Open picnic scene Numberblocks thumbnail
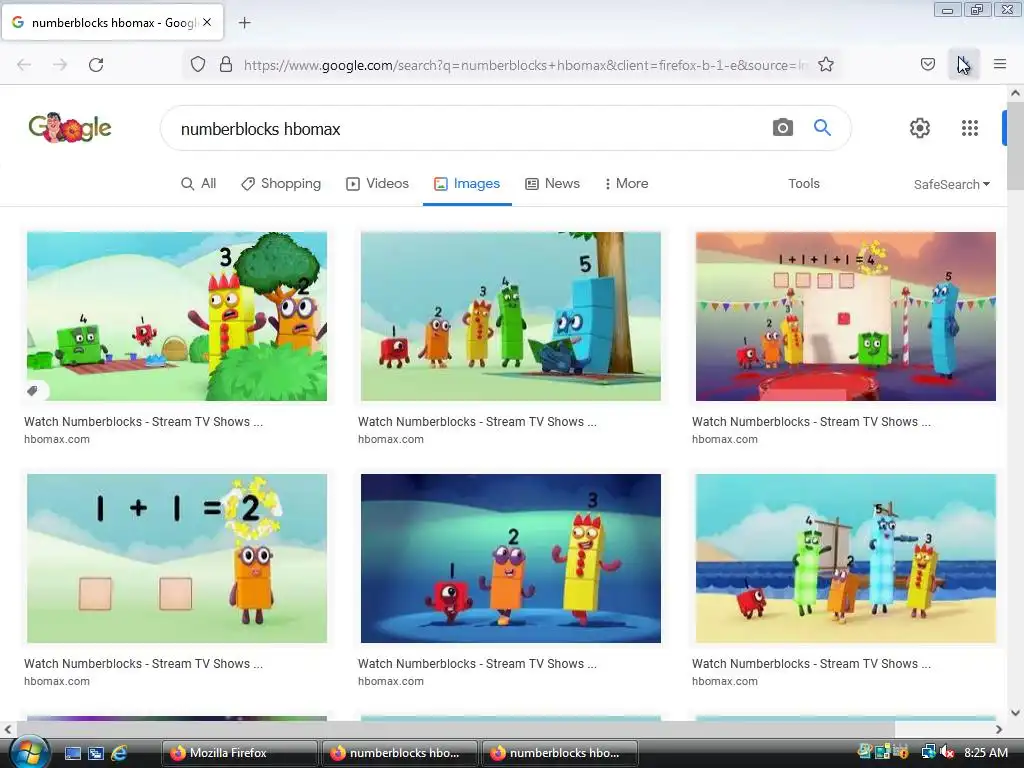Viewport: 1024px width, 768px height. click(177, 316)
